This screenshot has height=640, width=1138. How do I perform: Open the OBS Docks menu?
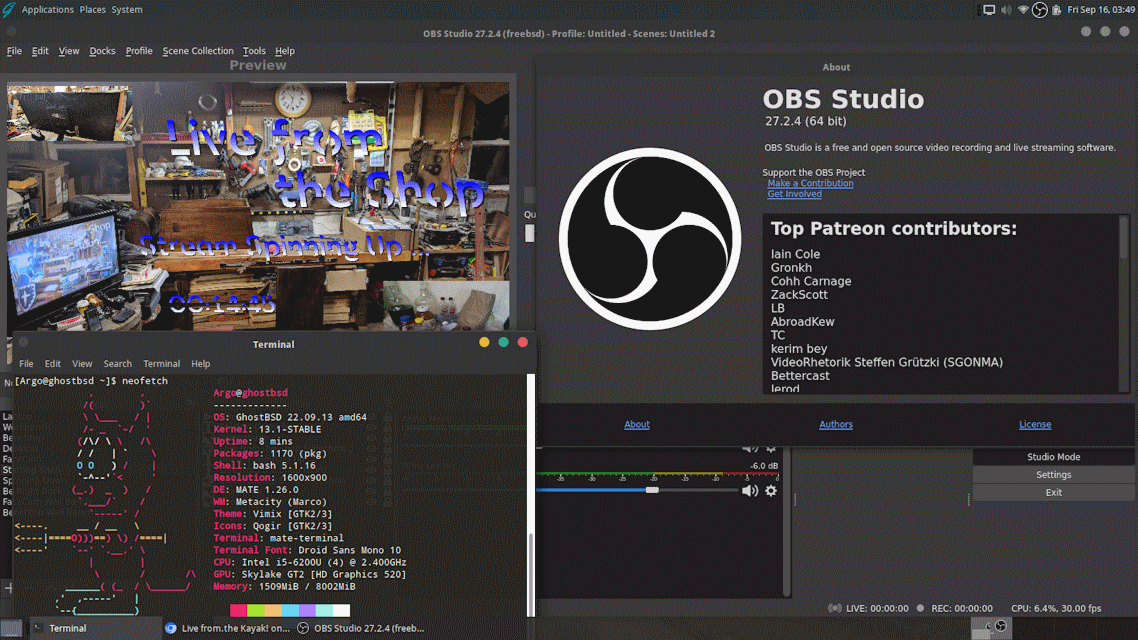coord(102,51)
